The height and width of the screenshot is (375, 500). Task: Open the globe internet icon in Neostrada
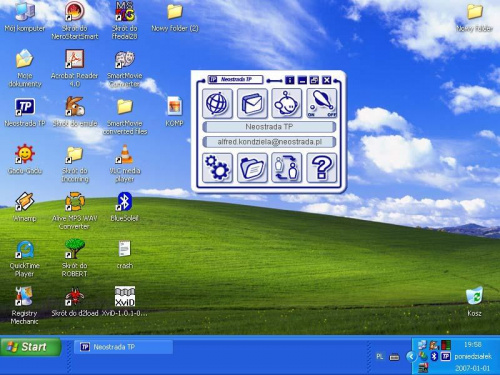(217, 103)
